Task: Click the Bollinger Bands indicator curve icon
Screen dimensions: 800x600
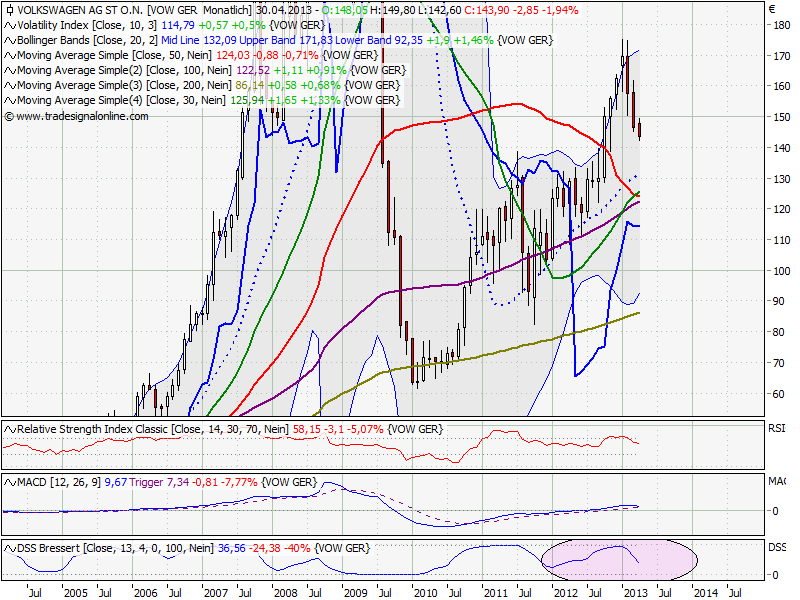Action: click(10, 40)
